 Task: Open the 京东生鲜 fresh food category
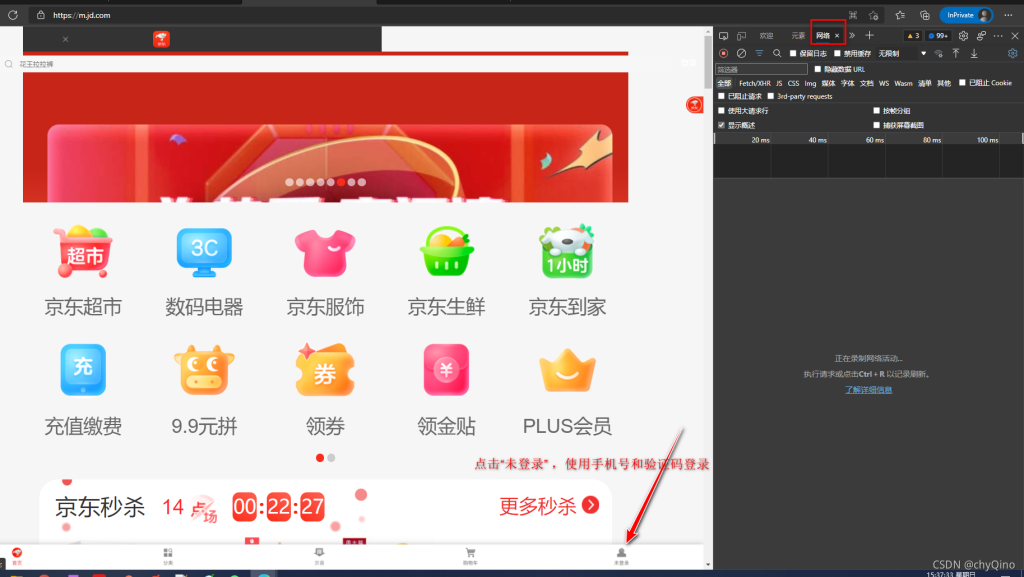[x=447, y=270]
